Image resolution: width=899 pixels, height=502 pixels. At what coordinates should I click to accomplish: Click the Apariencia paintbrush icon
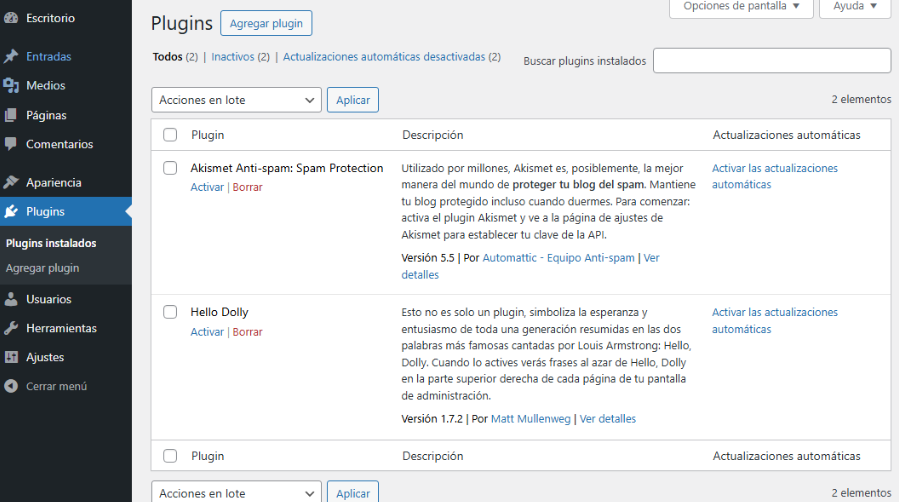click(x=11, y=183)
